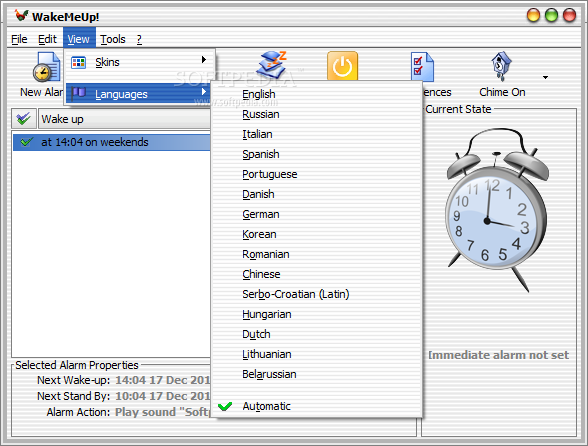The height and width of the screenshot is (446, 588).
Task: Choose Dutch language
Action: click(x=317, y=334)
